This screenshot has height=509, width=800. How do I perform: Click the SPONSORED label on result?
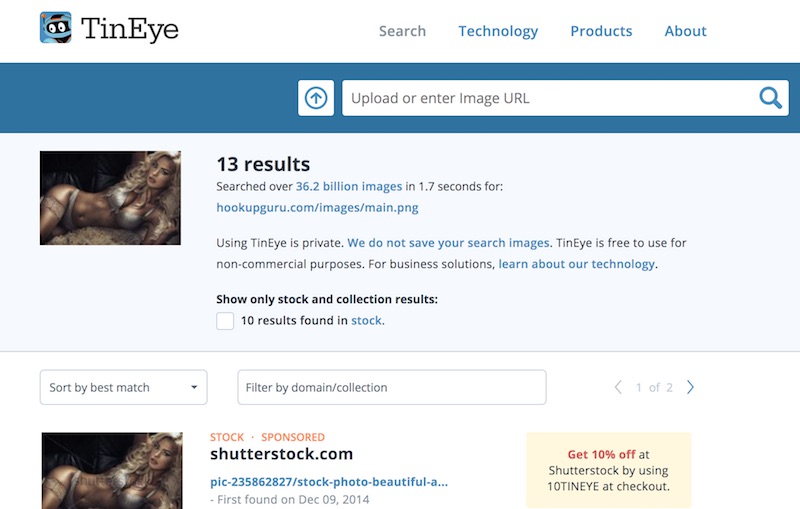(x=293, y=437)
